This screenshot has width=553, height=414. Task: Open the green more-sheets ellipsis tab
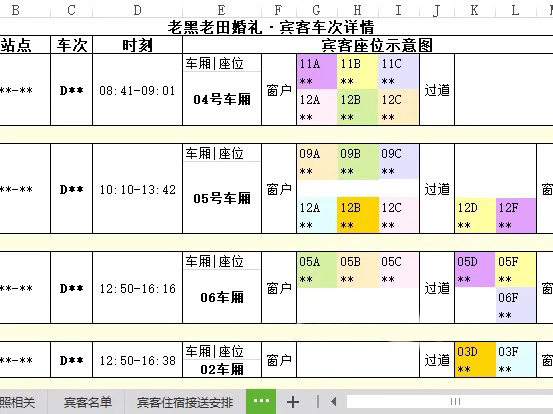pyautogui.click(x=261, y=401)
